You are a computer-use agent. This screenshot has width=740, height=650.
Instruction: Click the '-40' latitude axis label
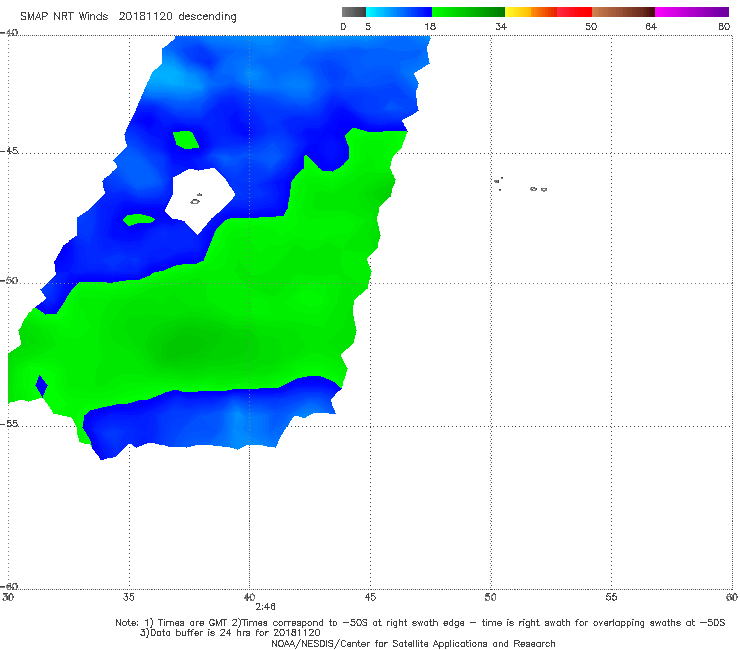click(9, 32)
